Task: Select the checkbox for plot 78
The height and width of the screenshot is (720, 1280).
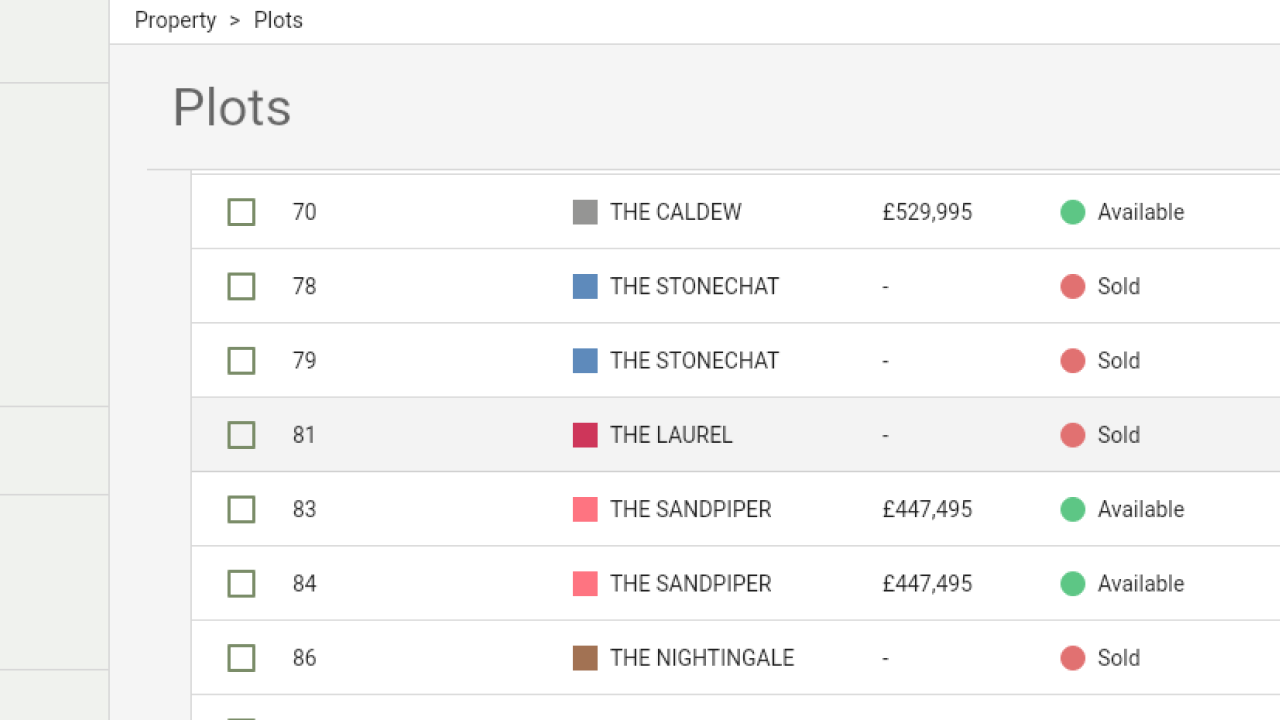Action: pyautogui.click(x=241, y=287)
